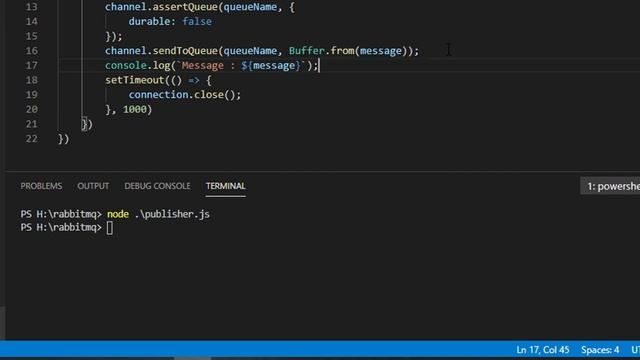This screenshot has height=360, width=640.
Task: Click line number 14 in gutter
Action: click(x=31, y=21)
